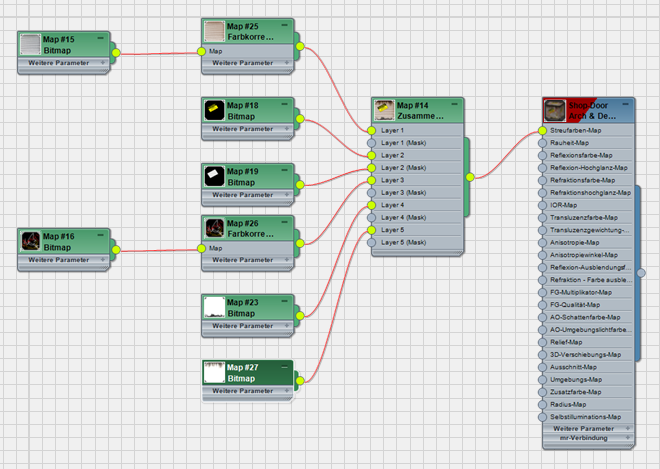Viewport: 660px width, 469px height.
Task: Click the Rauheit-Map input socket
Action: tap(543, 143)
